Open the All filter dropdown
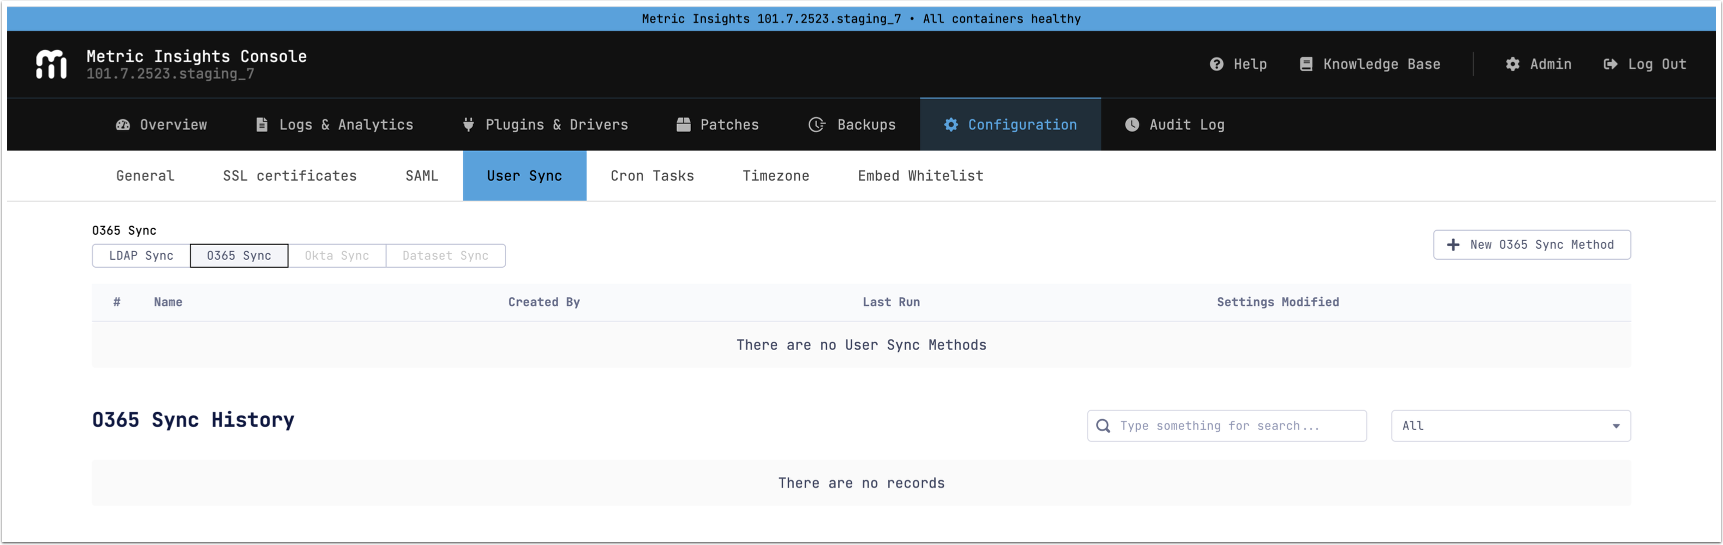The height and width of the screenshot is (545, 1723). click(1511, 426)
